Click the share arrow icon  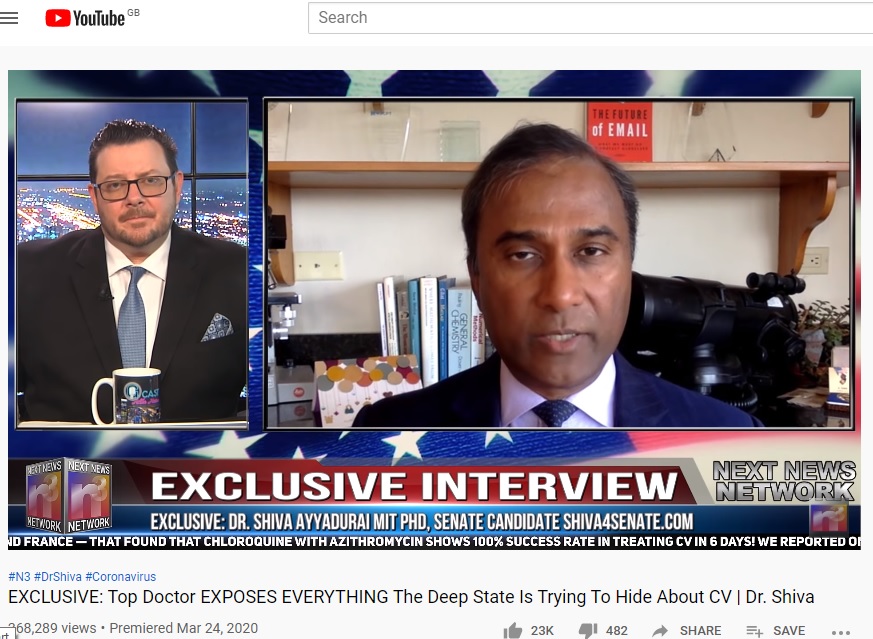(x=660, y=630)
